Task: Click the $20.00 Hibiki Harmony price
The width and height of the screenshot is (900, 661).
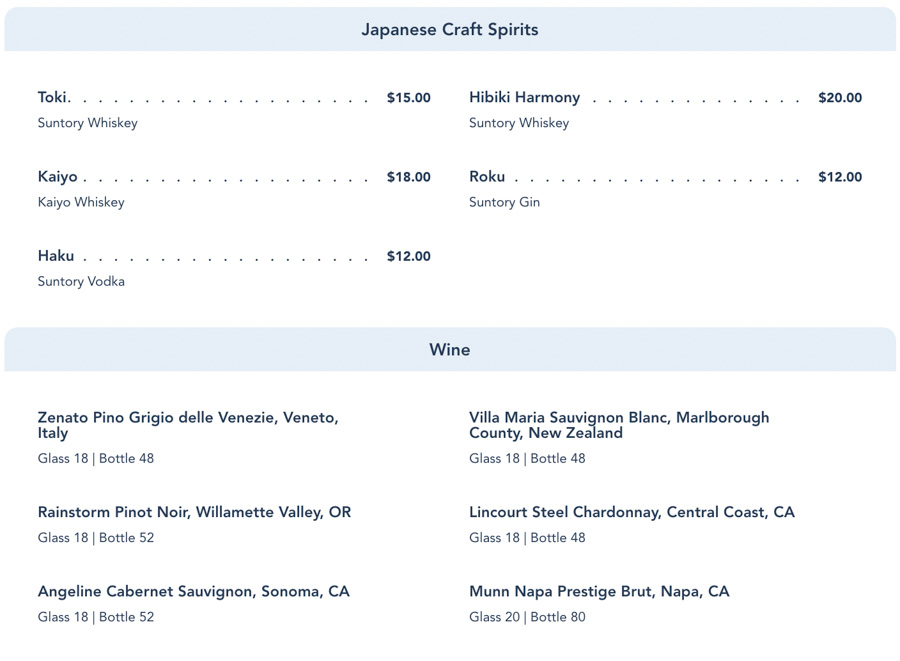Action: pos(839,98)
